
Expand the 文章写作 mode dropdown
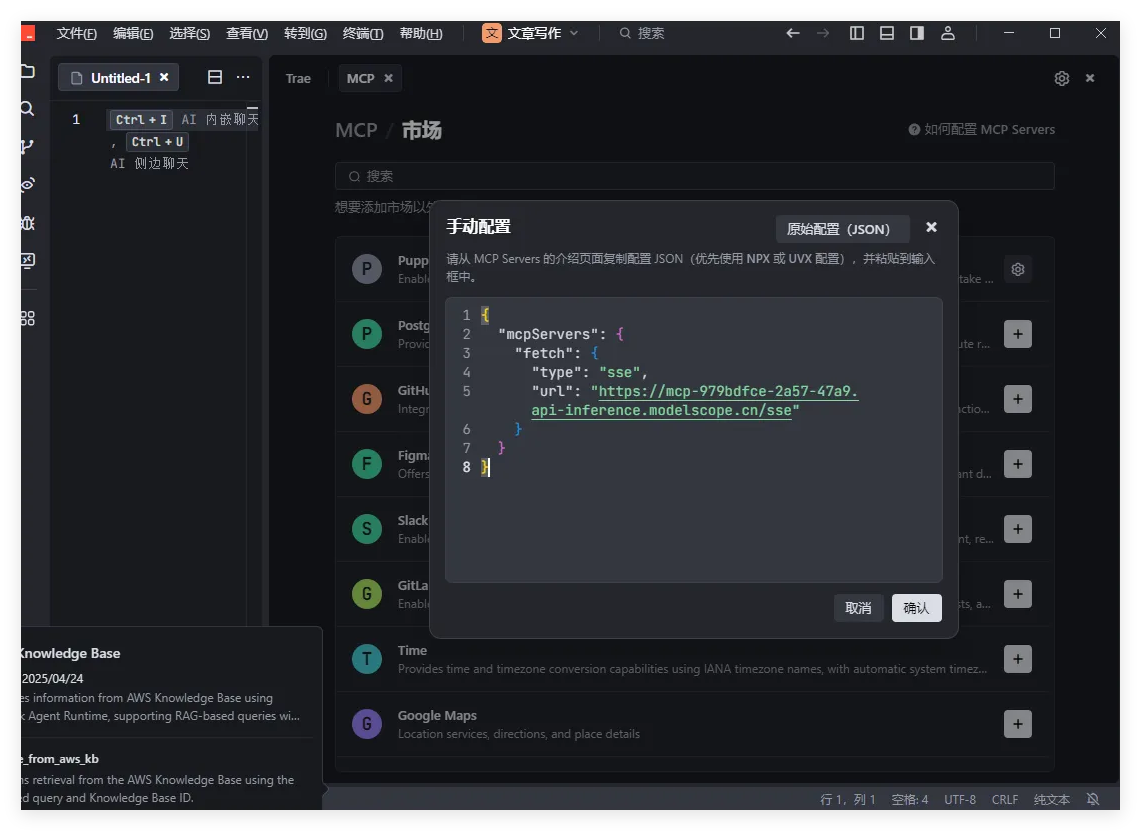tap(531, 33)
